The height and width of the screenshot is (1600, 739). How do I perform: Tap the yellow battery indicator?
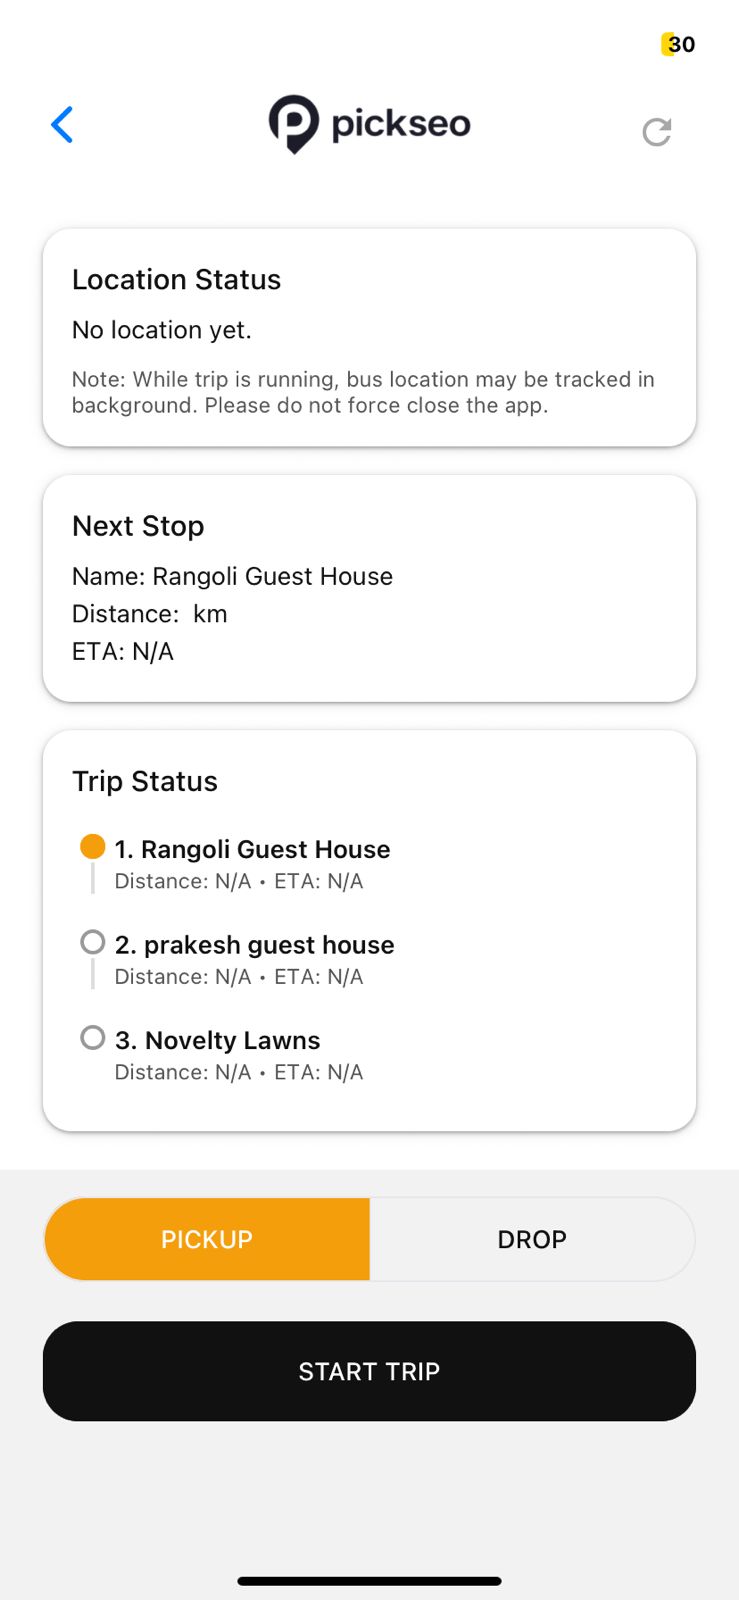678,44
